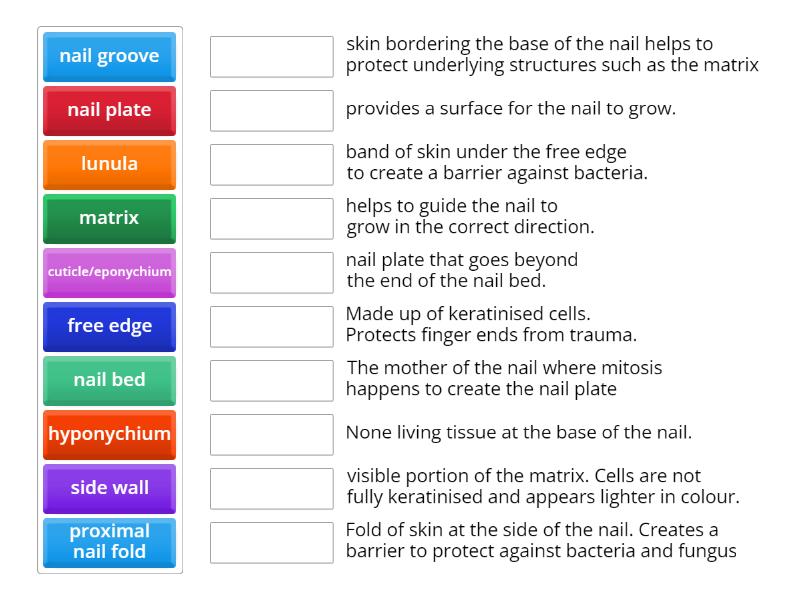The image size is (800, 600).
Task: Click the description about skin bordering the nail base
Action: point(500,55)
